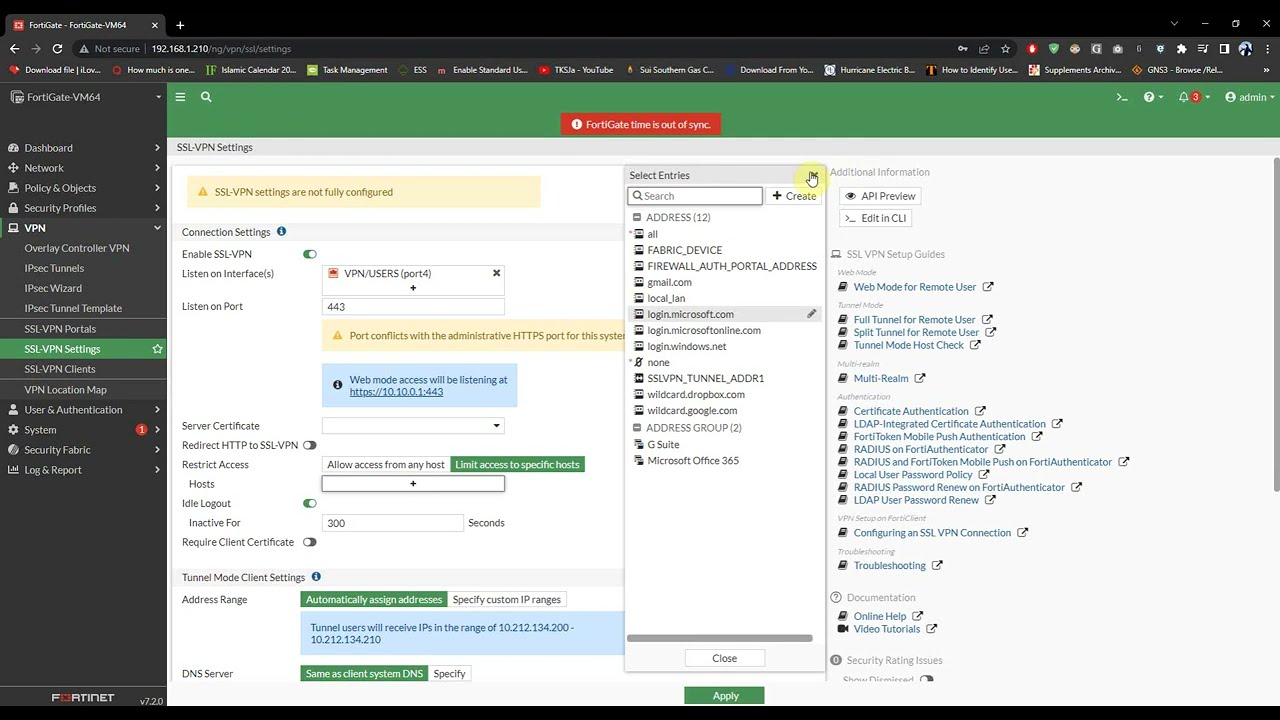
Task: Collapse the ADDRESS GROUP (2) section
Action: (637, 427)
